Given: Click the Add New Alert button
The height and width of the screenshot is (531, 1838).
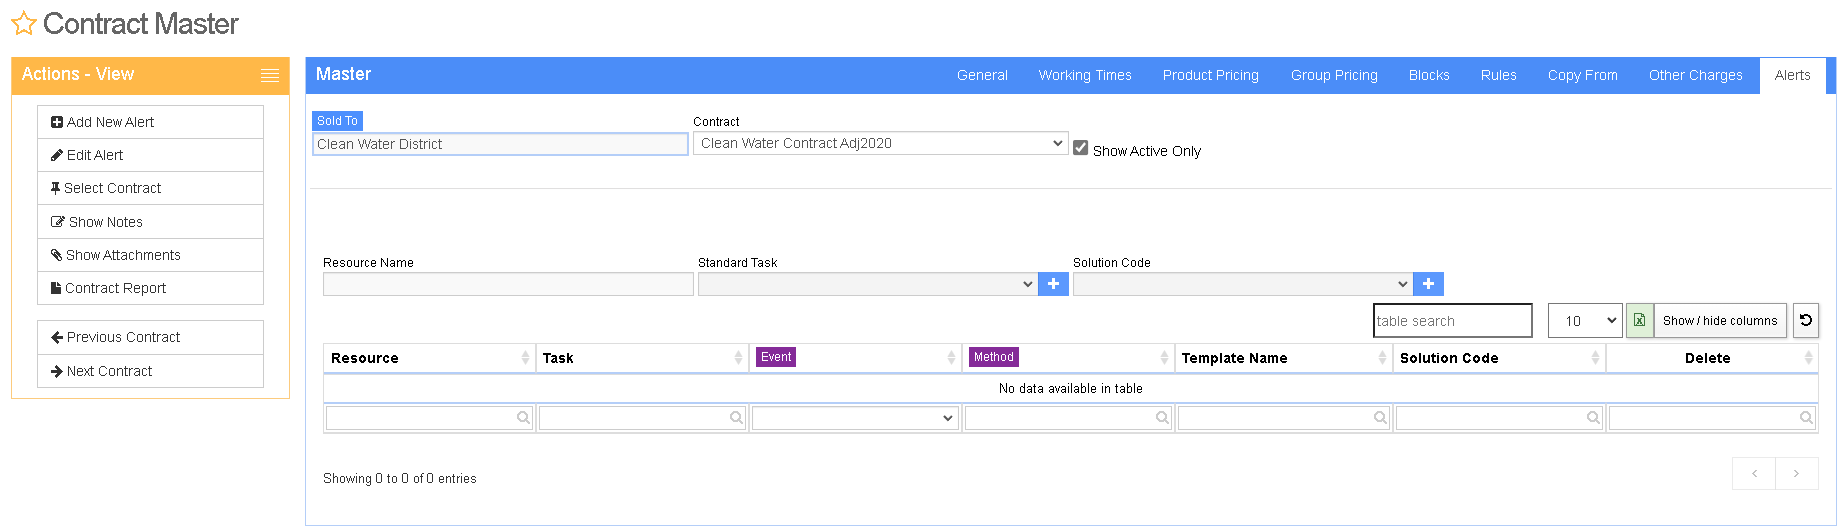Looking at the screenshot, I should coord(150,122).
